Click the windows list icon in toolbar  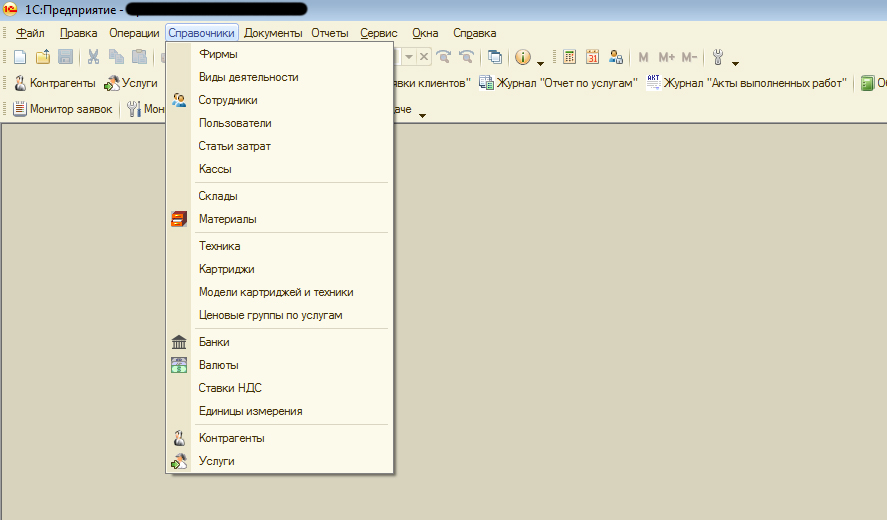(495, 58)
